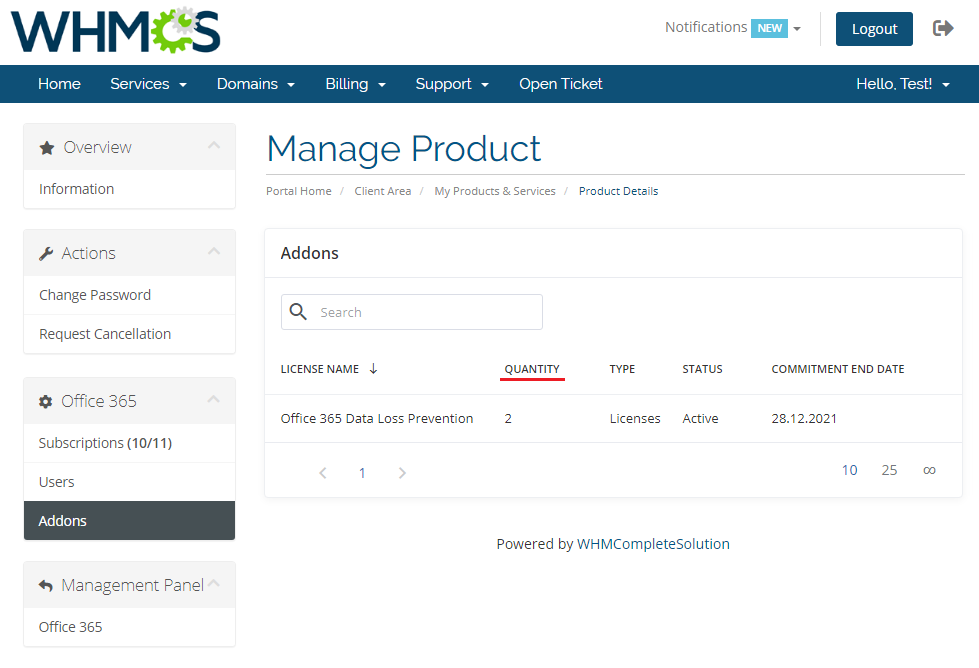Screen dimensions: 979x668
Task: Click the WHMCS logo
Action: tap(116, 31)
